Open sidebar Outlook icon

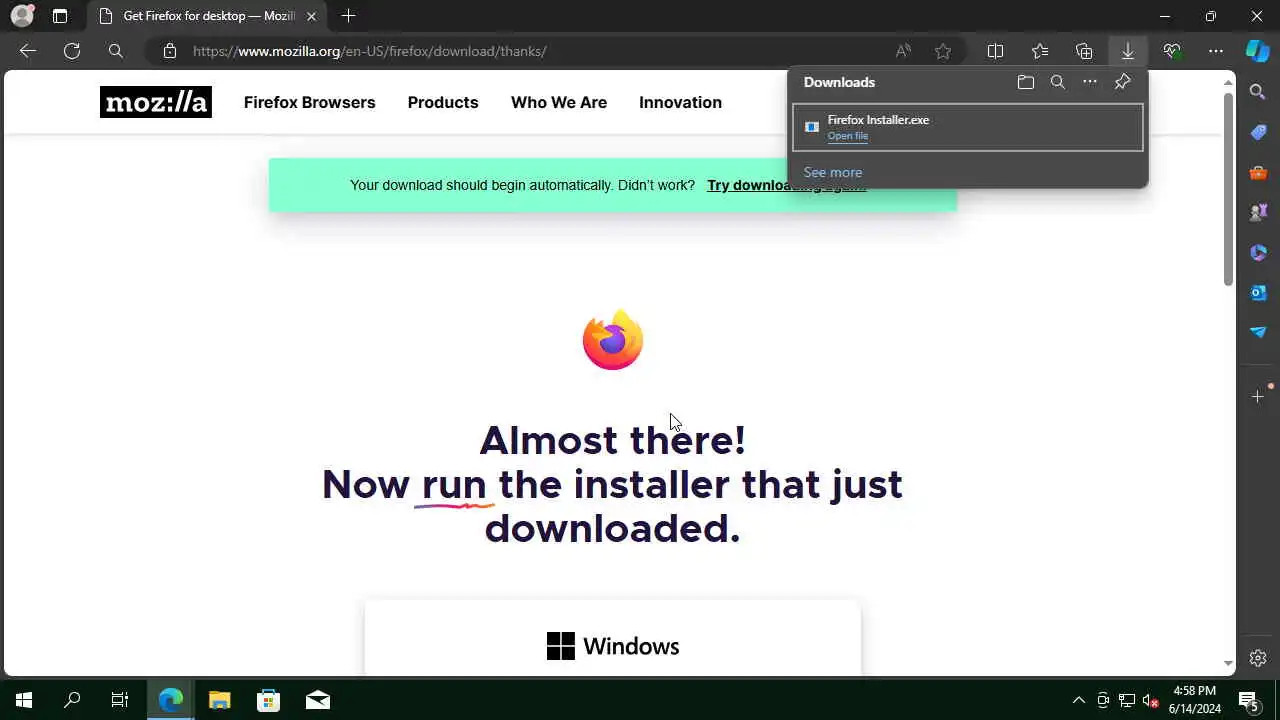click(1258, 292)
